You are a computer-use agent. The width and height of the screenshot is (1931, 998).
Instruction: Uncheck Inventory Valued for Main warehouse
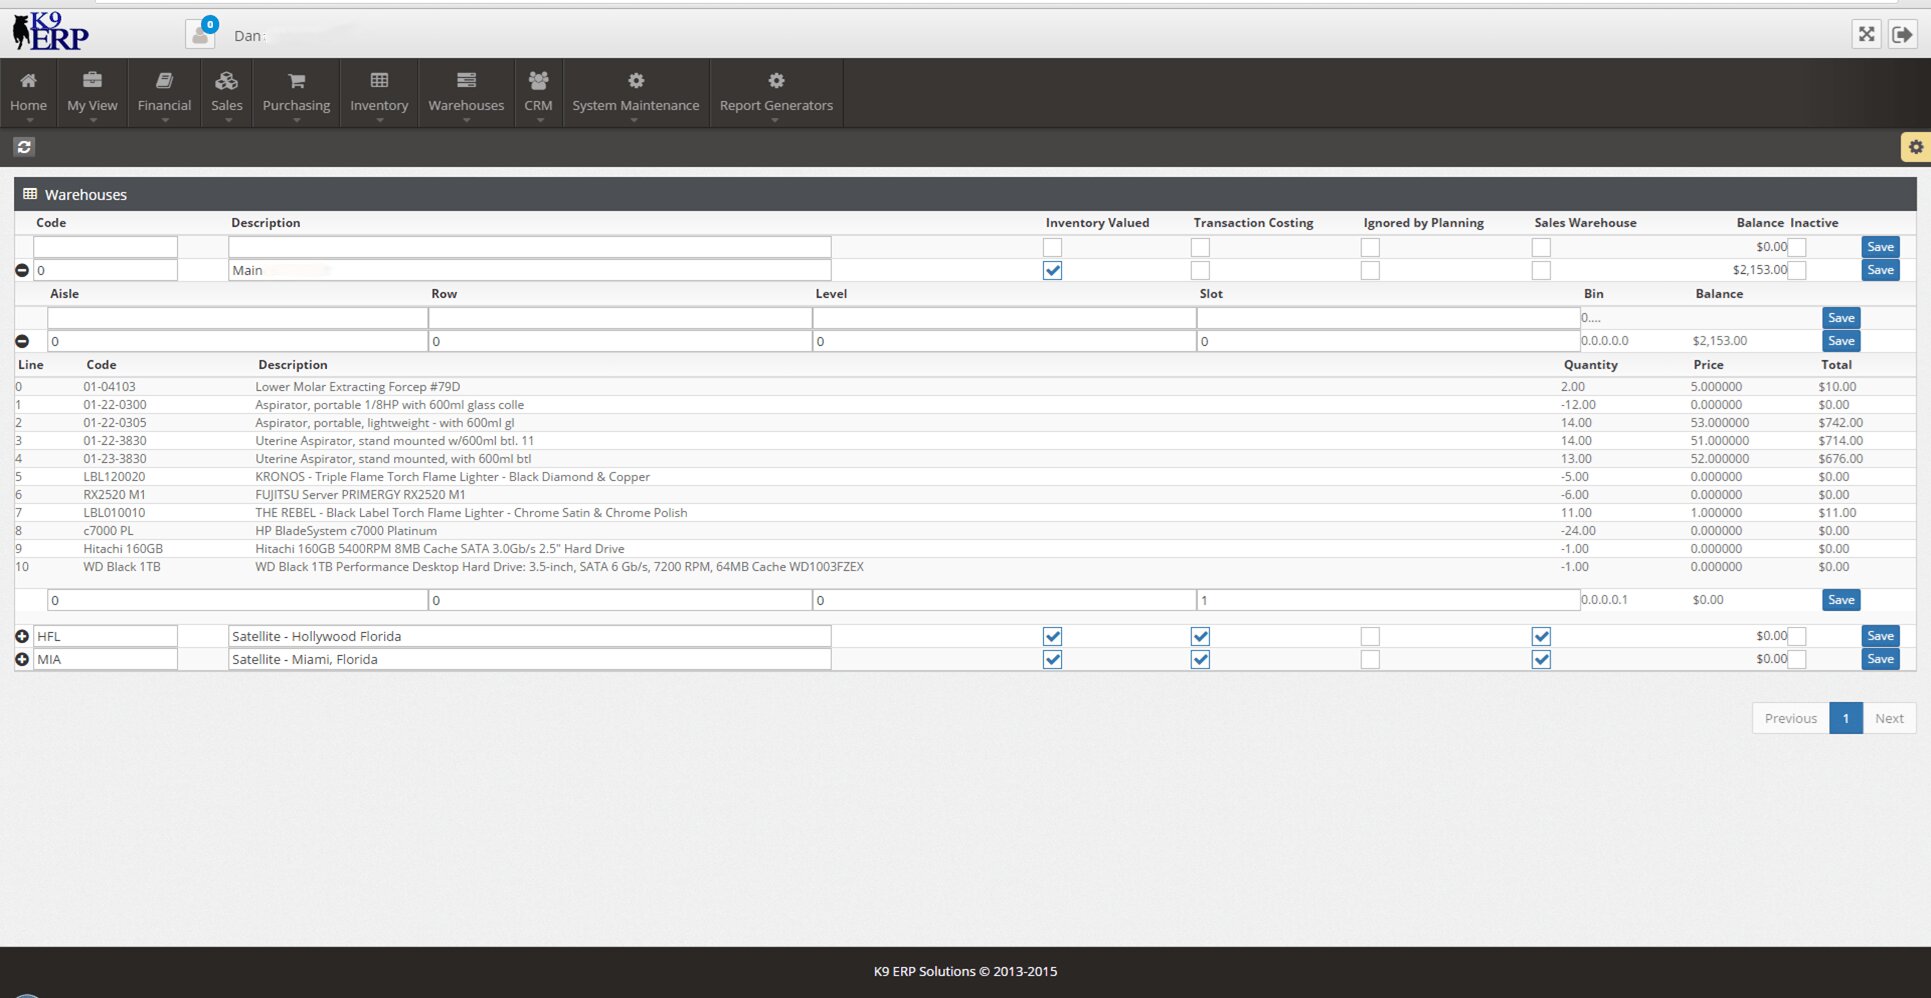[x=1052, y=270]
